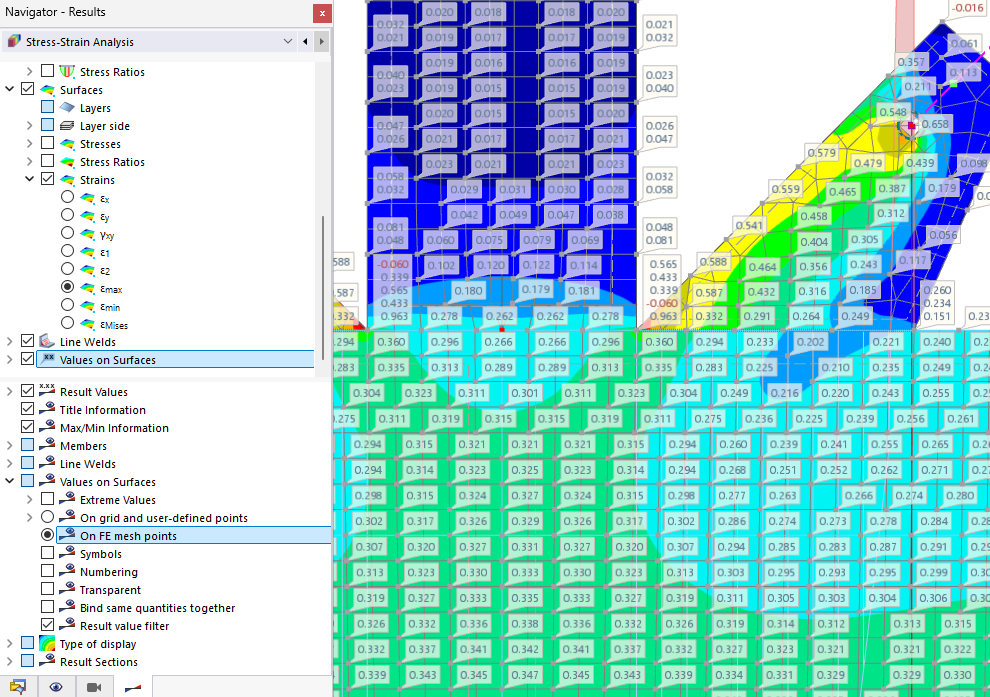Screen dimensions: 990x697
Task: Open the Stress-Strain Analysis dropdown
Action: [287, 41]
